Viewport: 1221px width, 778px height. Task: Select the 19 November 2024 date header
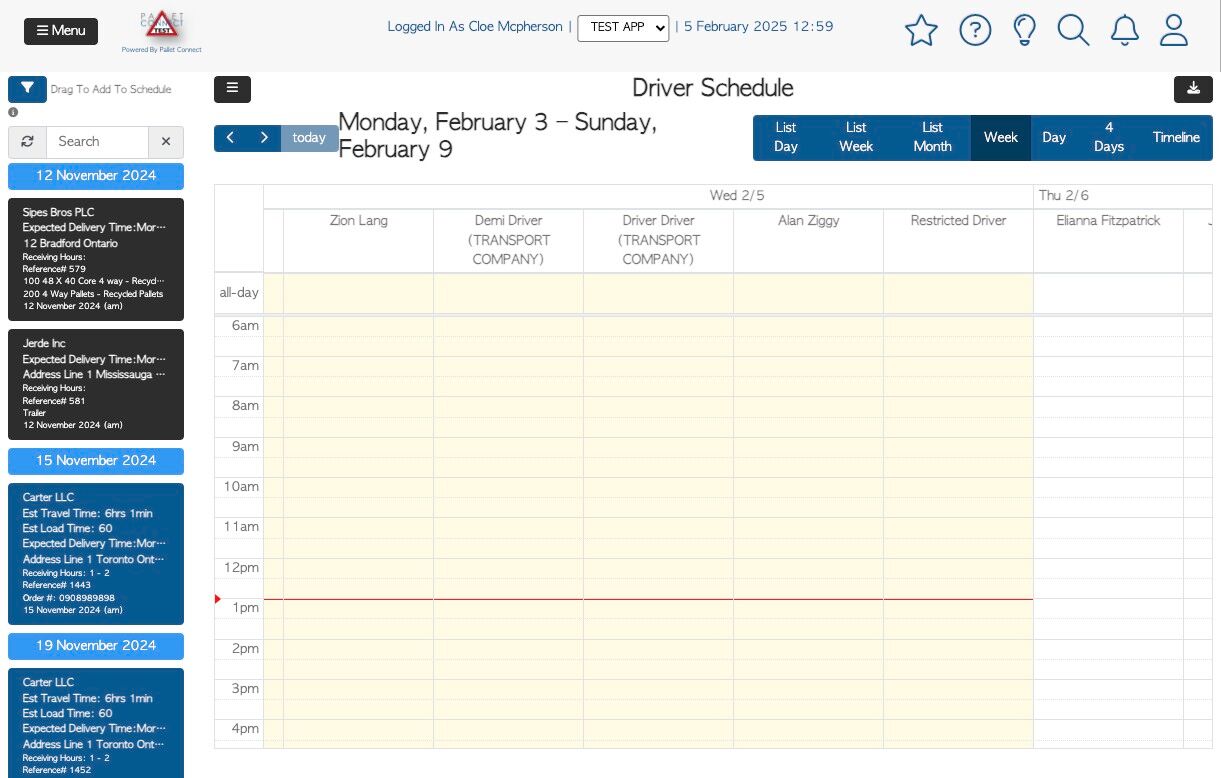point(96,646)
